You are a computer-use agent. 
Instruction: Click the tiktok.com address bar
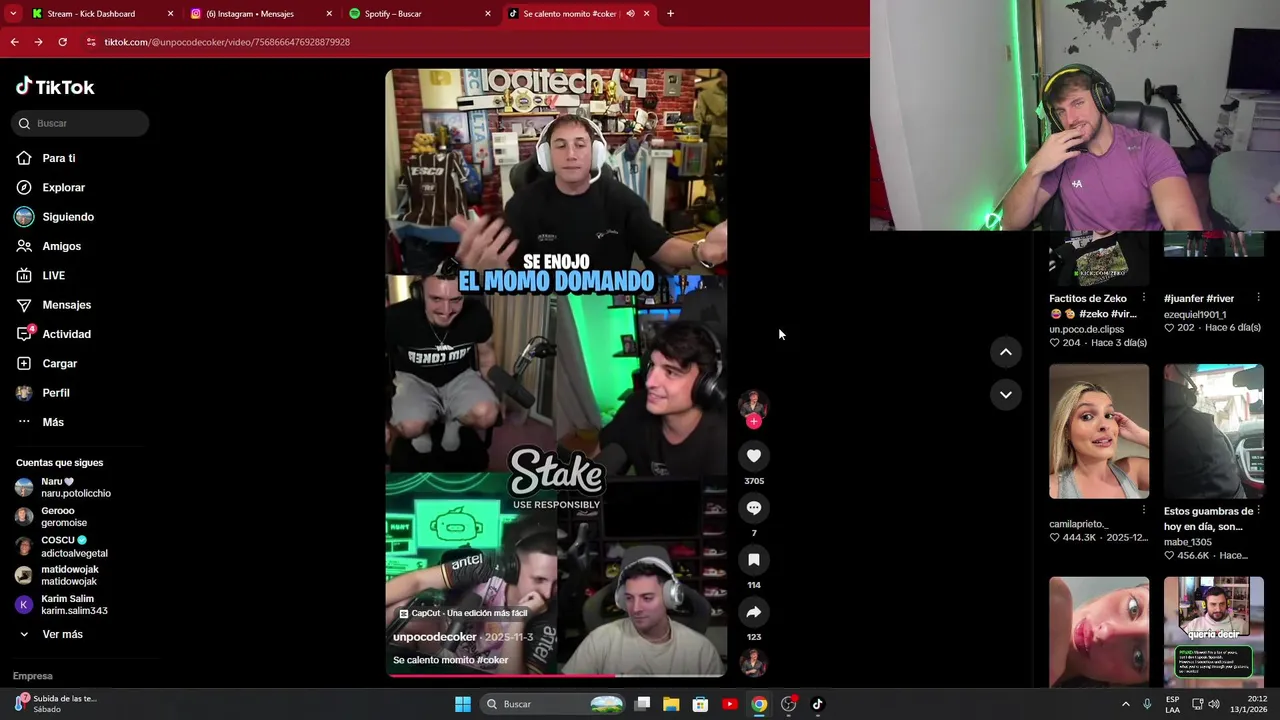pyautogui.click(x=470, y=42)
